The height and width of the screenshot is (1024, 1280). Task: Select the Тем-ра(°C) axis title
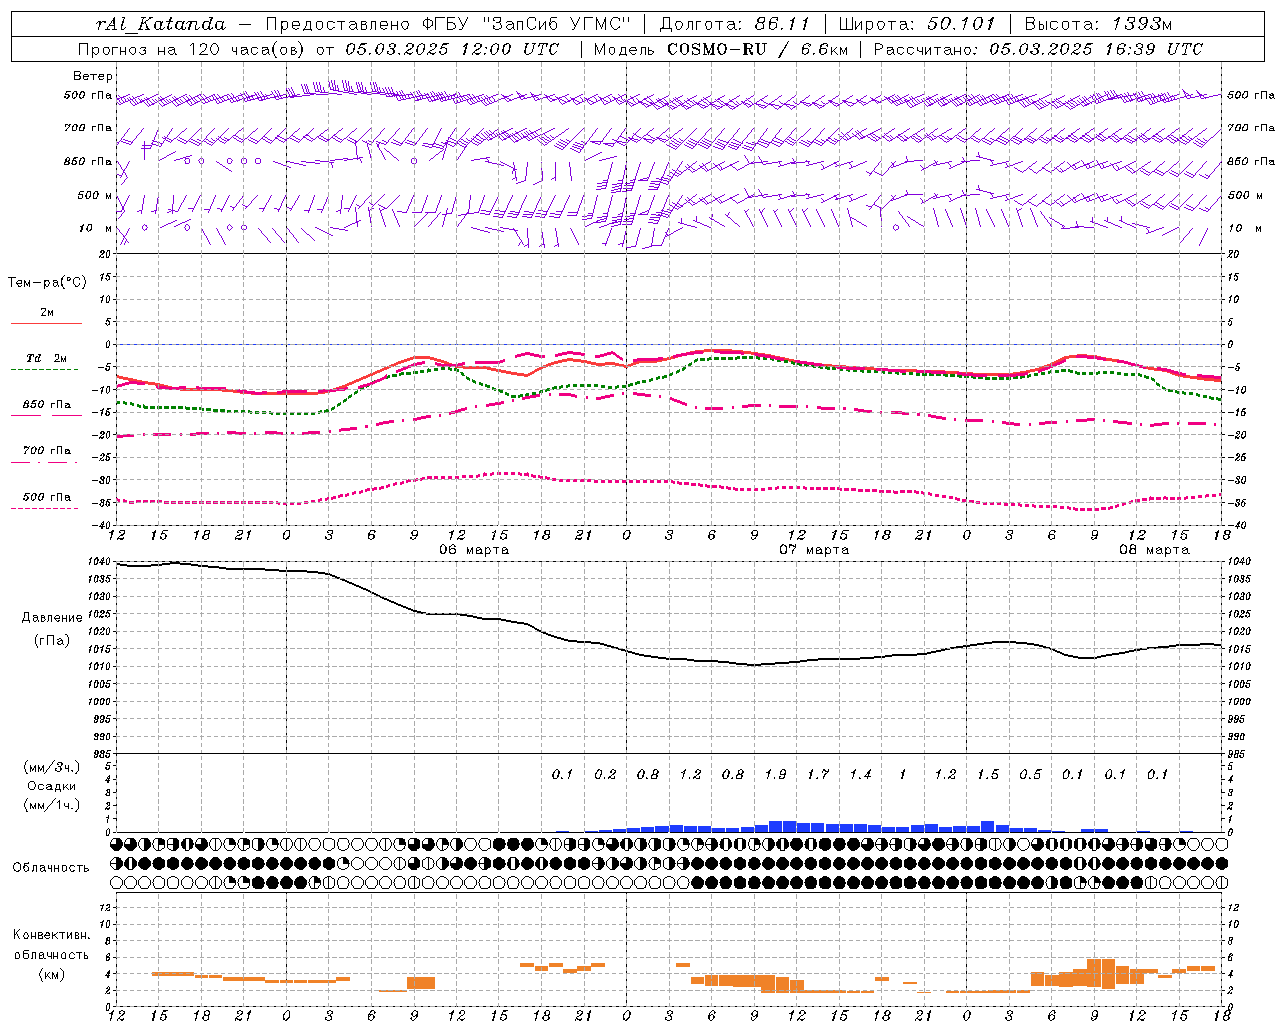pos(47,283)
